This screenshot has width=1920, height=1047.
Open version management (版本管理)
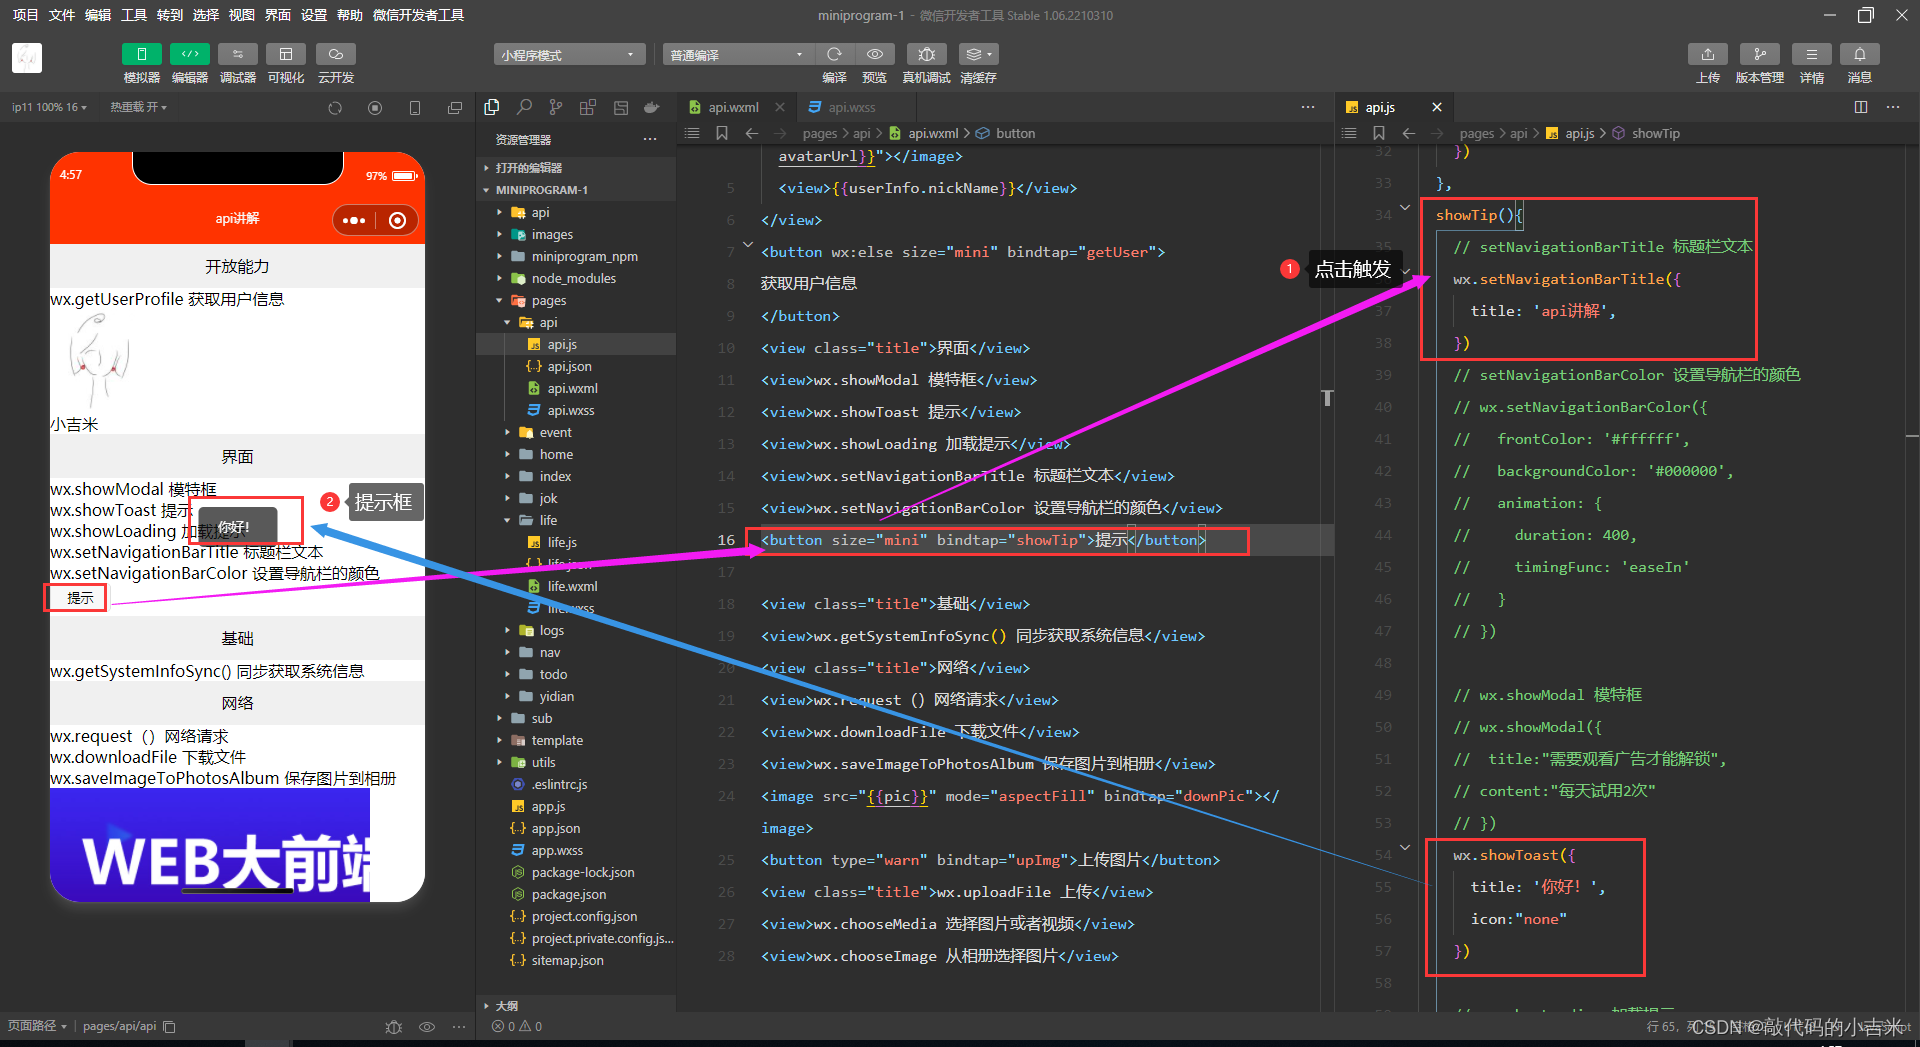[1760, 54]
